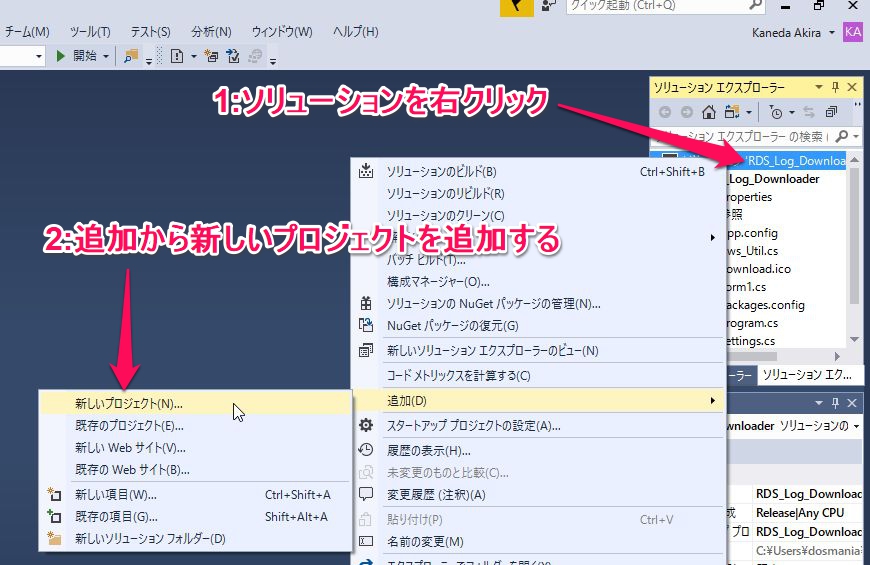Expand the 開始 button dropdown arrow

point(106,56)
